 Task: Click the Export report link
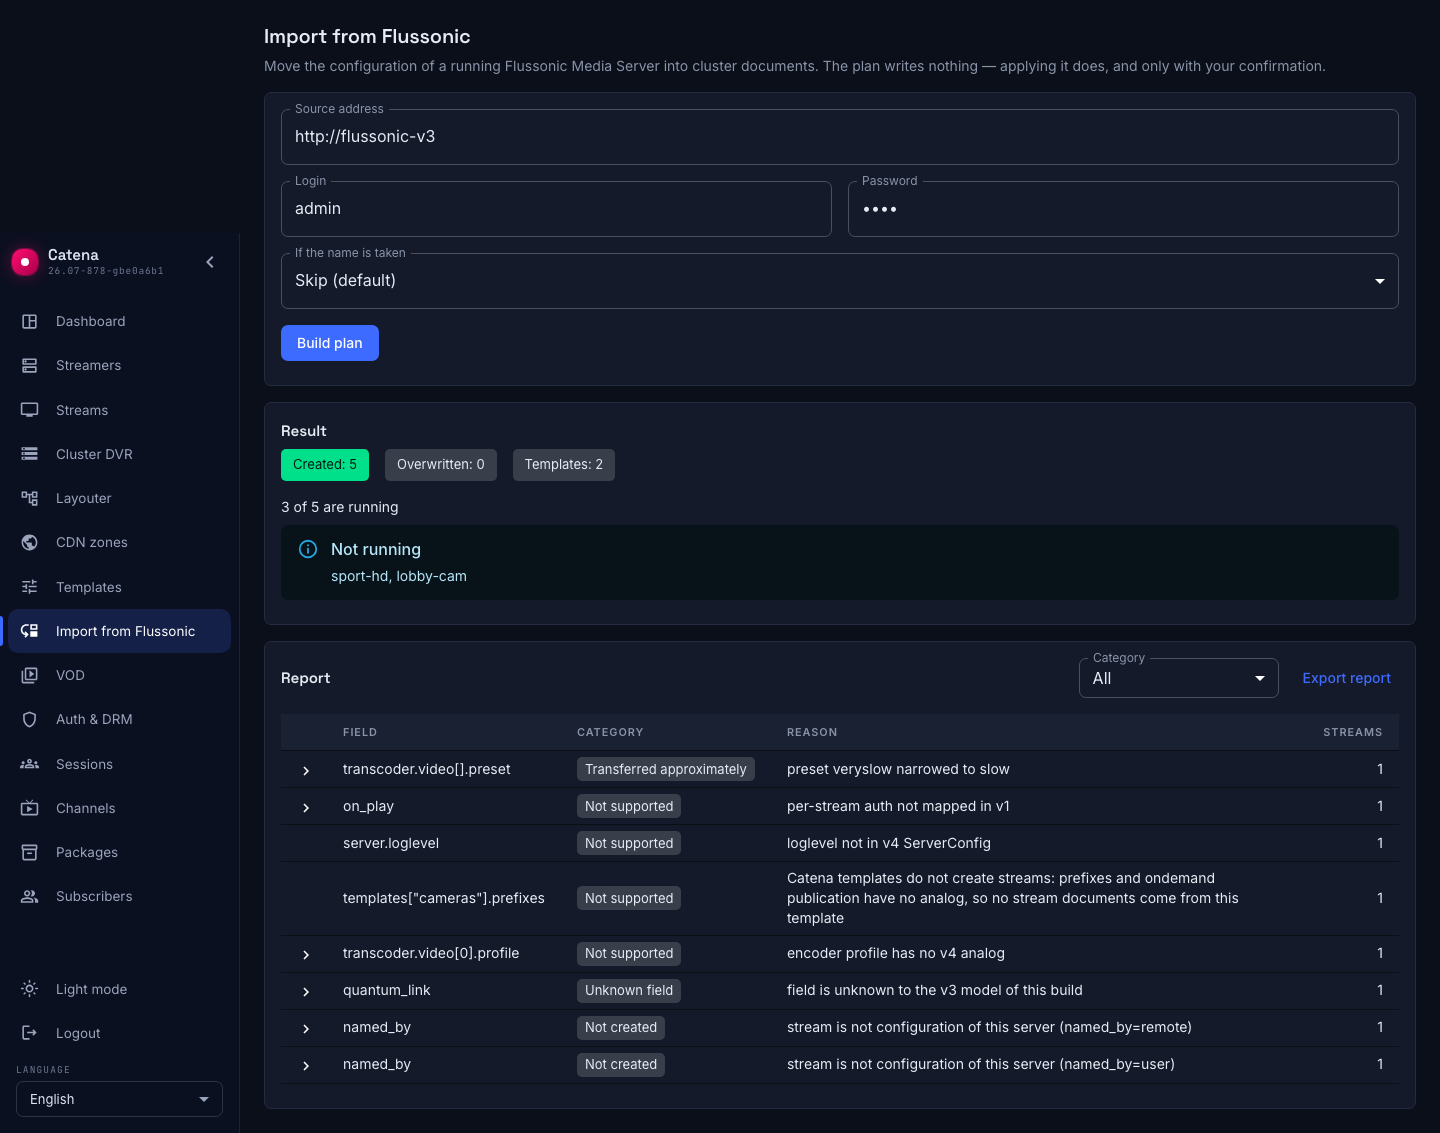pyautogui.click(x=1346, y=678)
